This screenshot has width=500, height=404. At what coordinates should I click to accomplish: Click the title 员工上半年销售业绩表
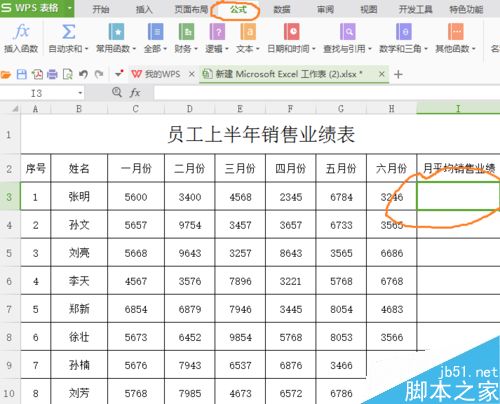pyautogui.click(x=261, y=135)
